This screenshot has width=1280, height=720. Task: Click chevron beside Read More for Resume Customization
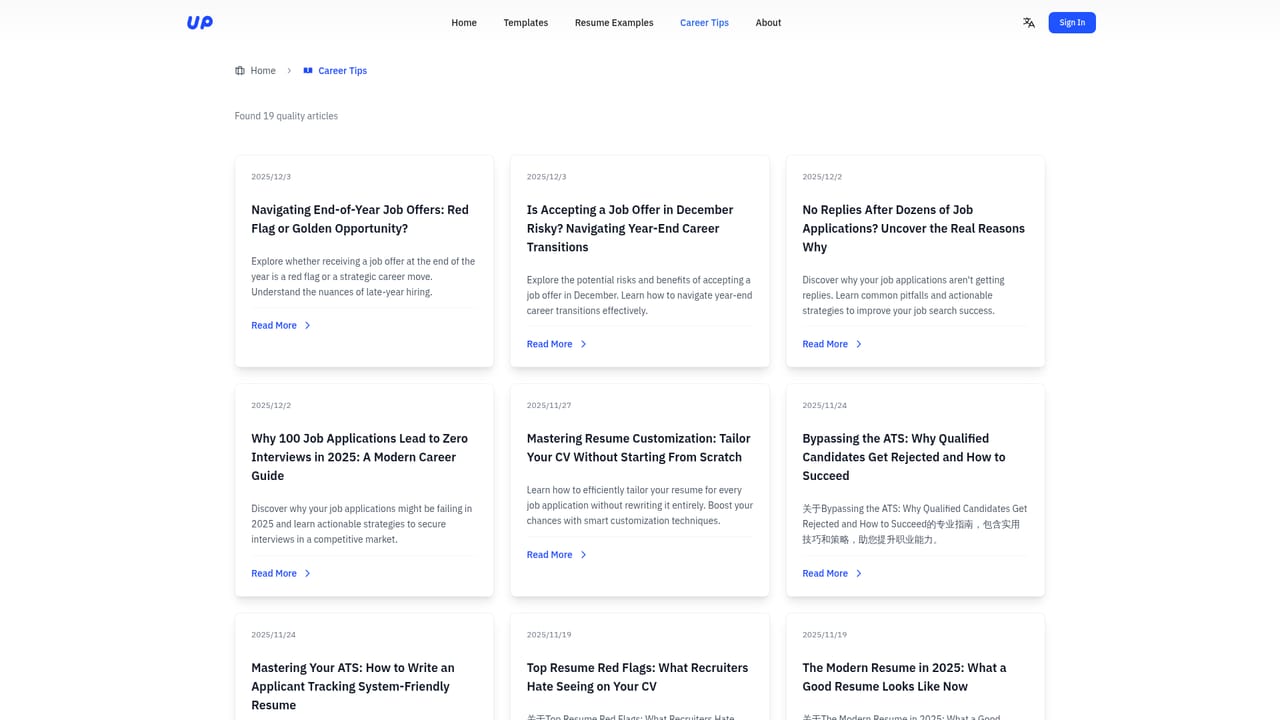(x=583, y=555)
